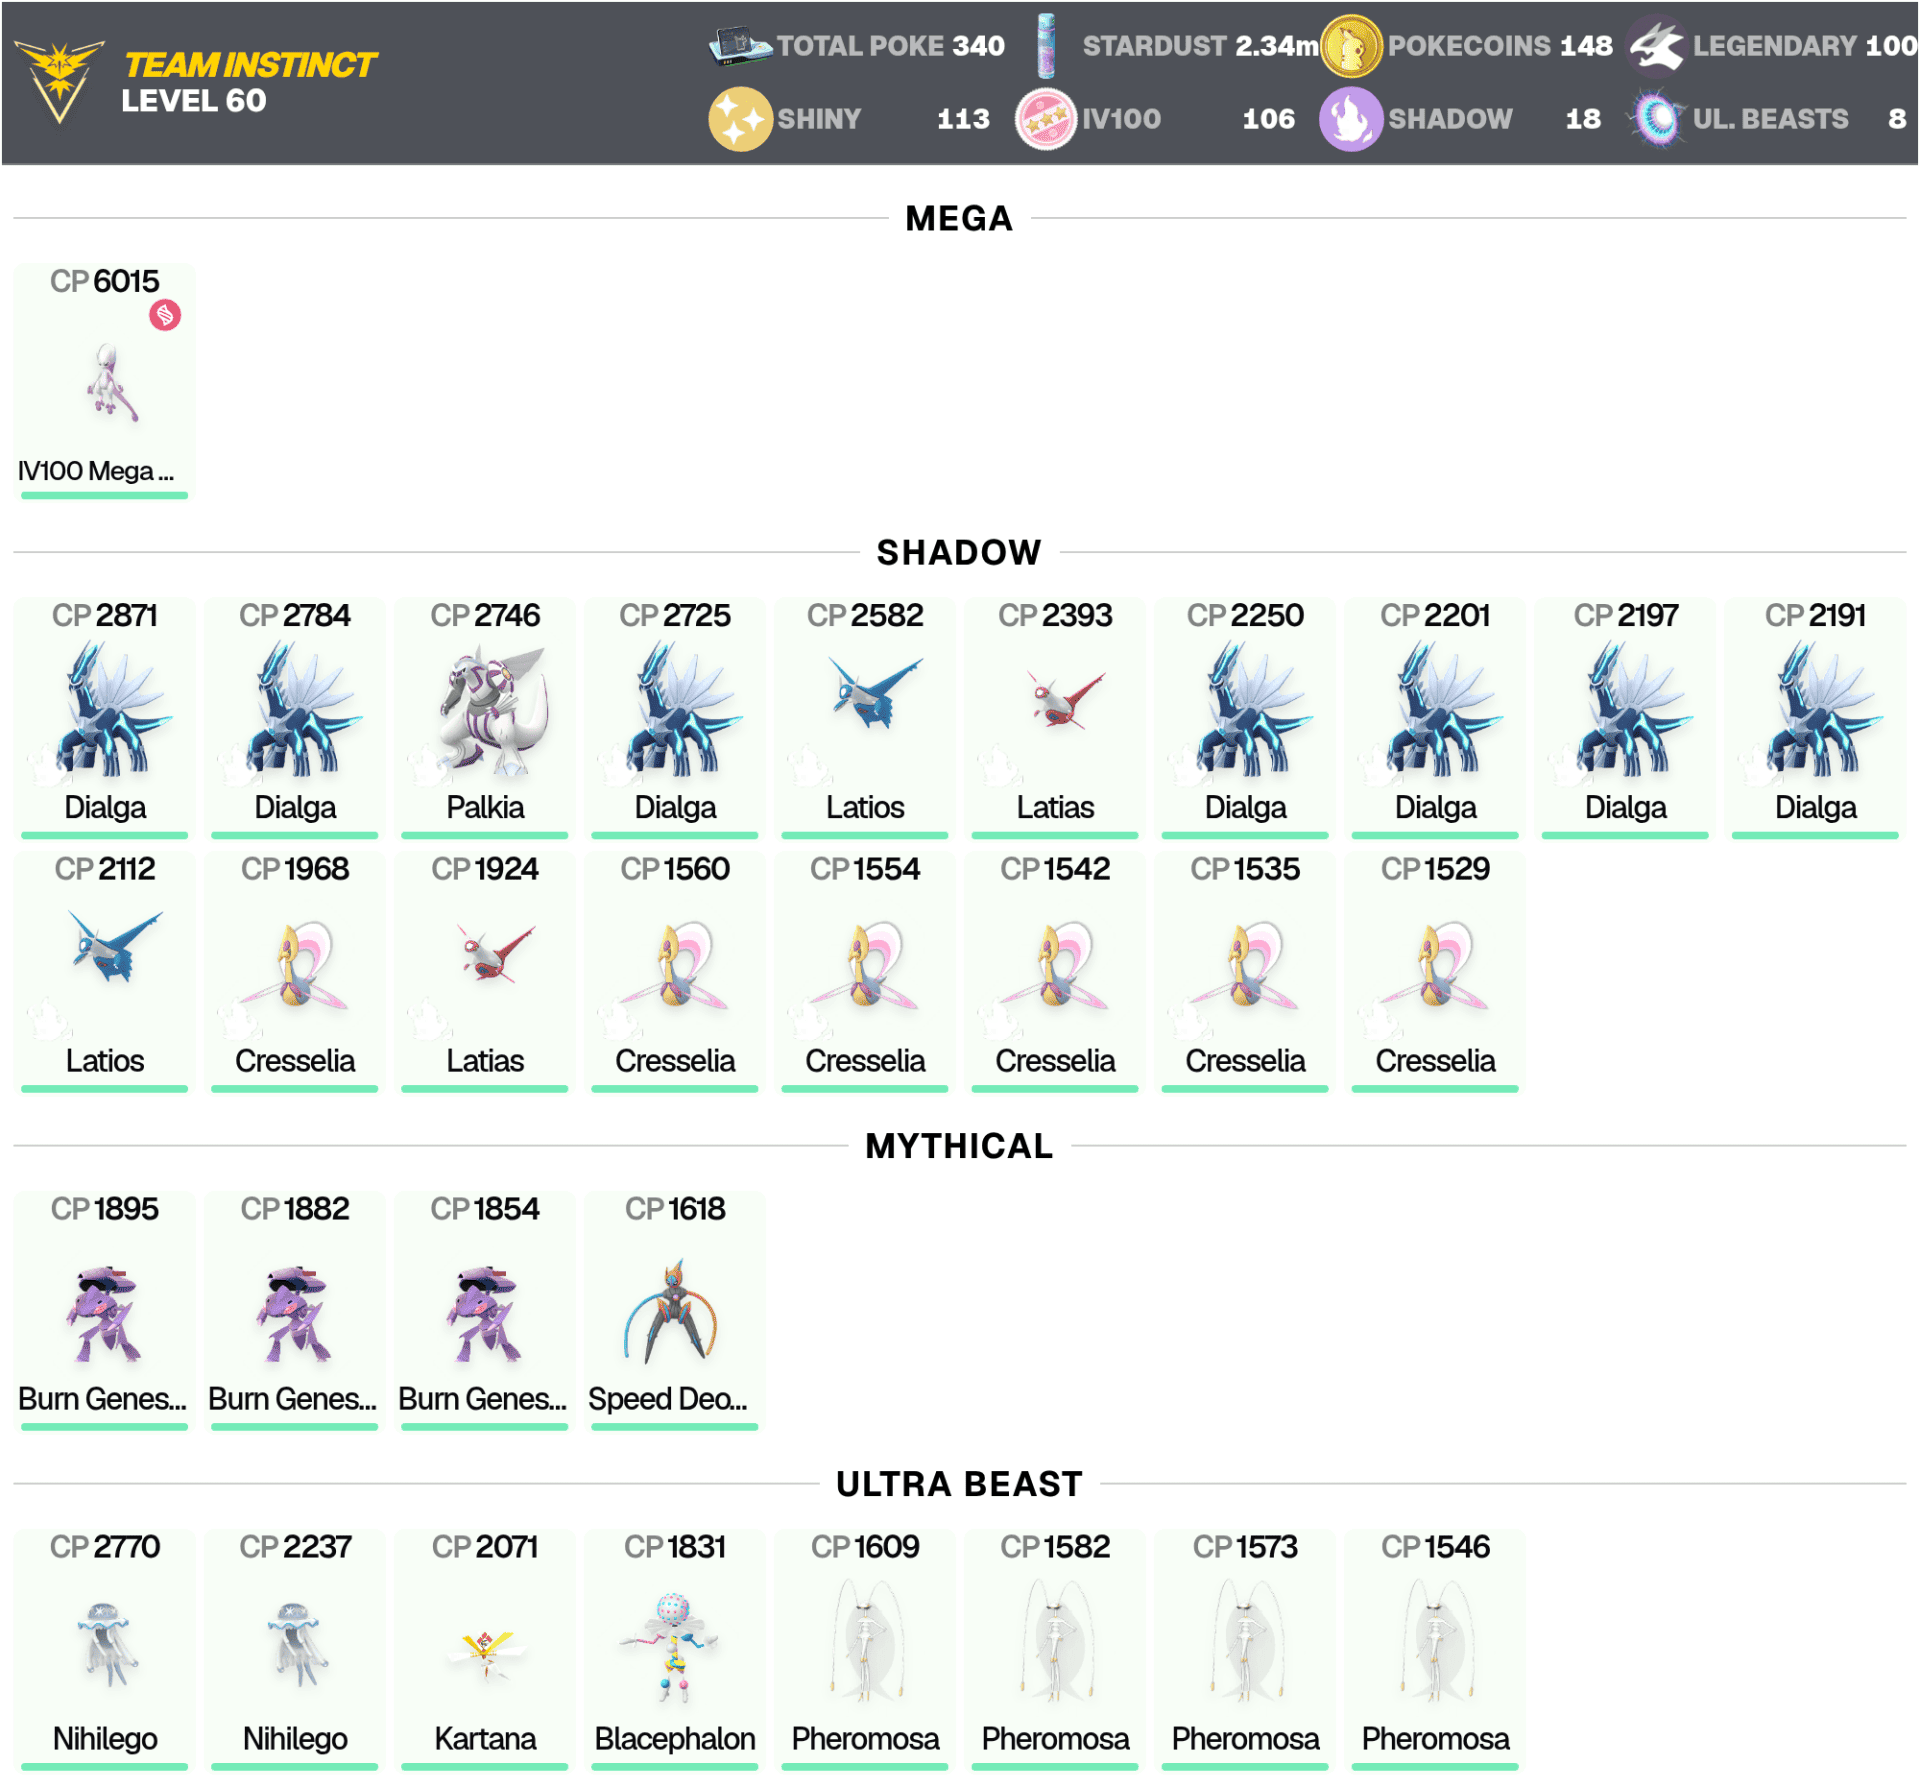Image resolution: width=1920 pixels, height=1788 pixels.
Task: Select the Nihilego CP 2237 card
Action: point(294,1650)
